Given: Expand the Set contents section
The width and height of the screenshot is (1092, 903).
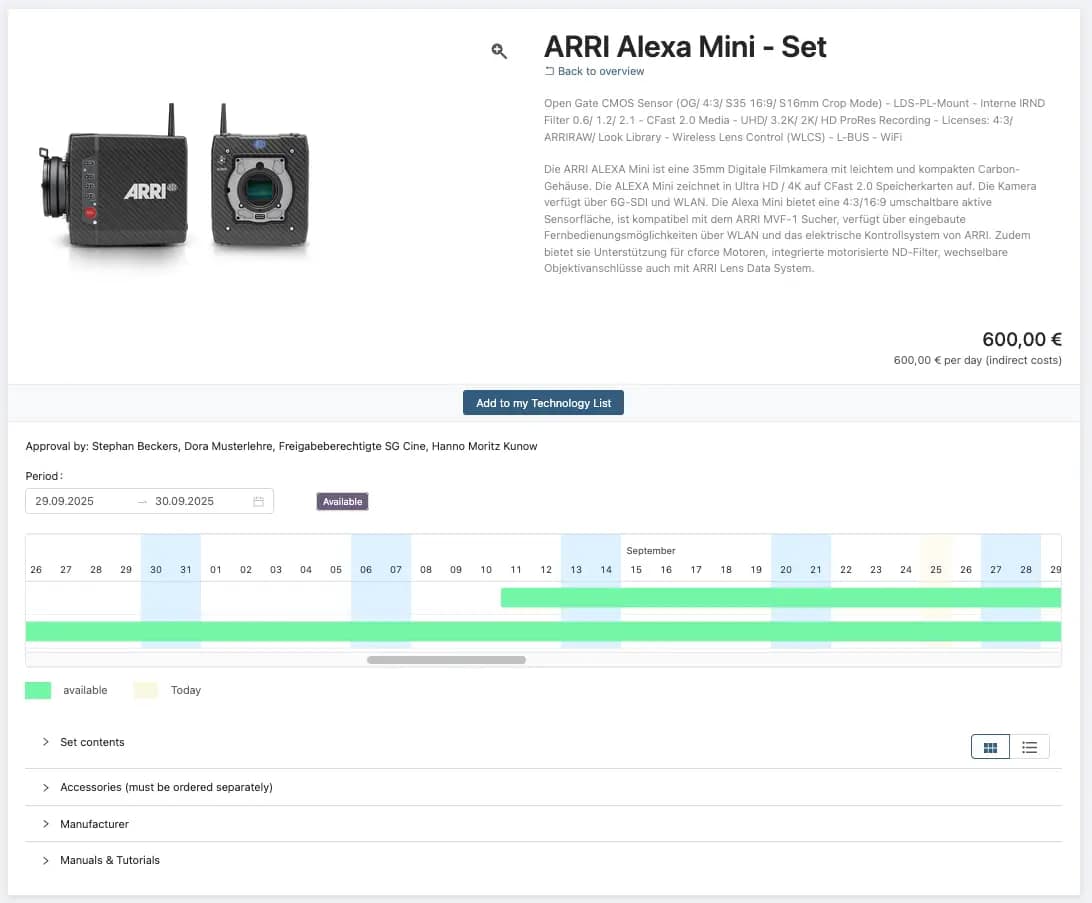Looking at the screenshot, I should click(x=92, y=742).
